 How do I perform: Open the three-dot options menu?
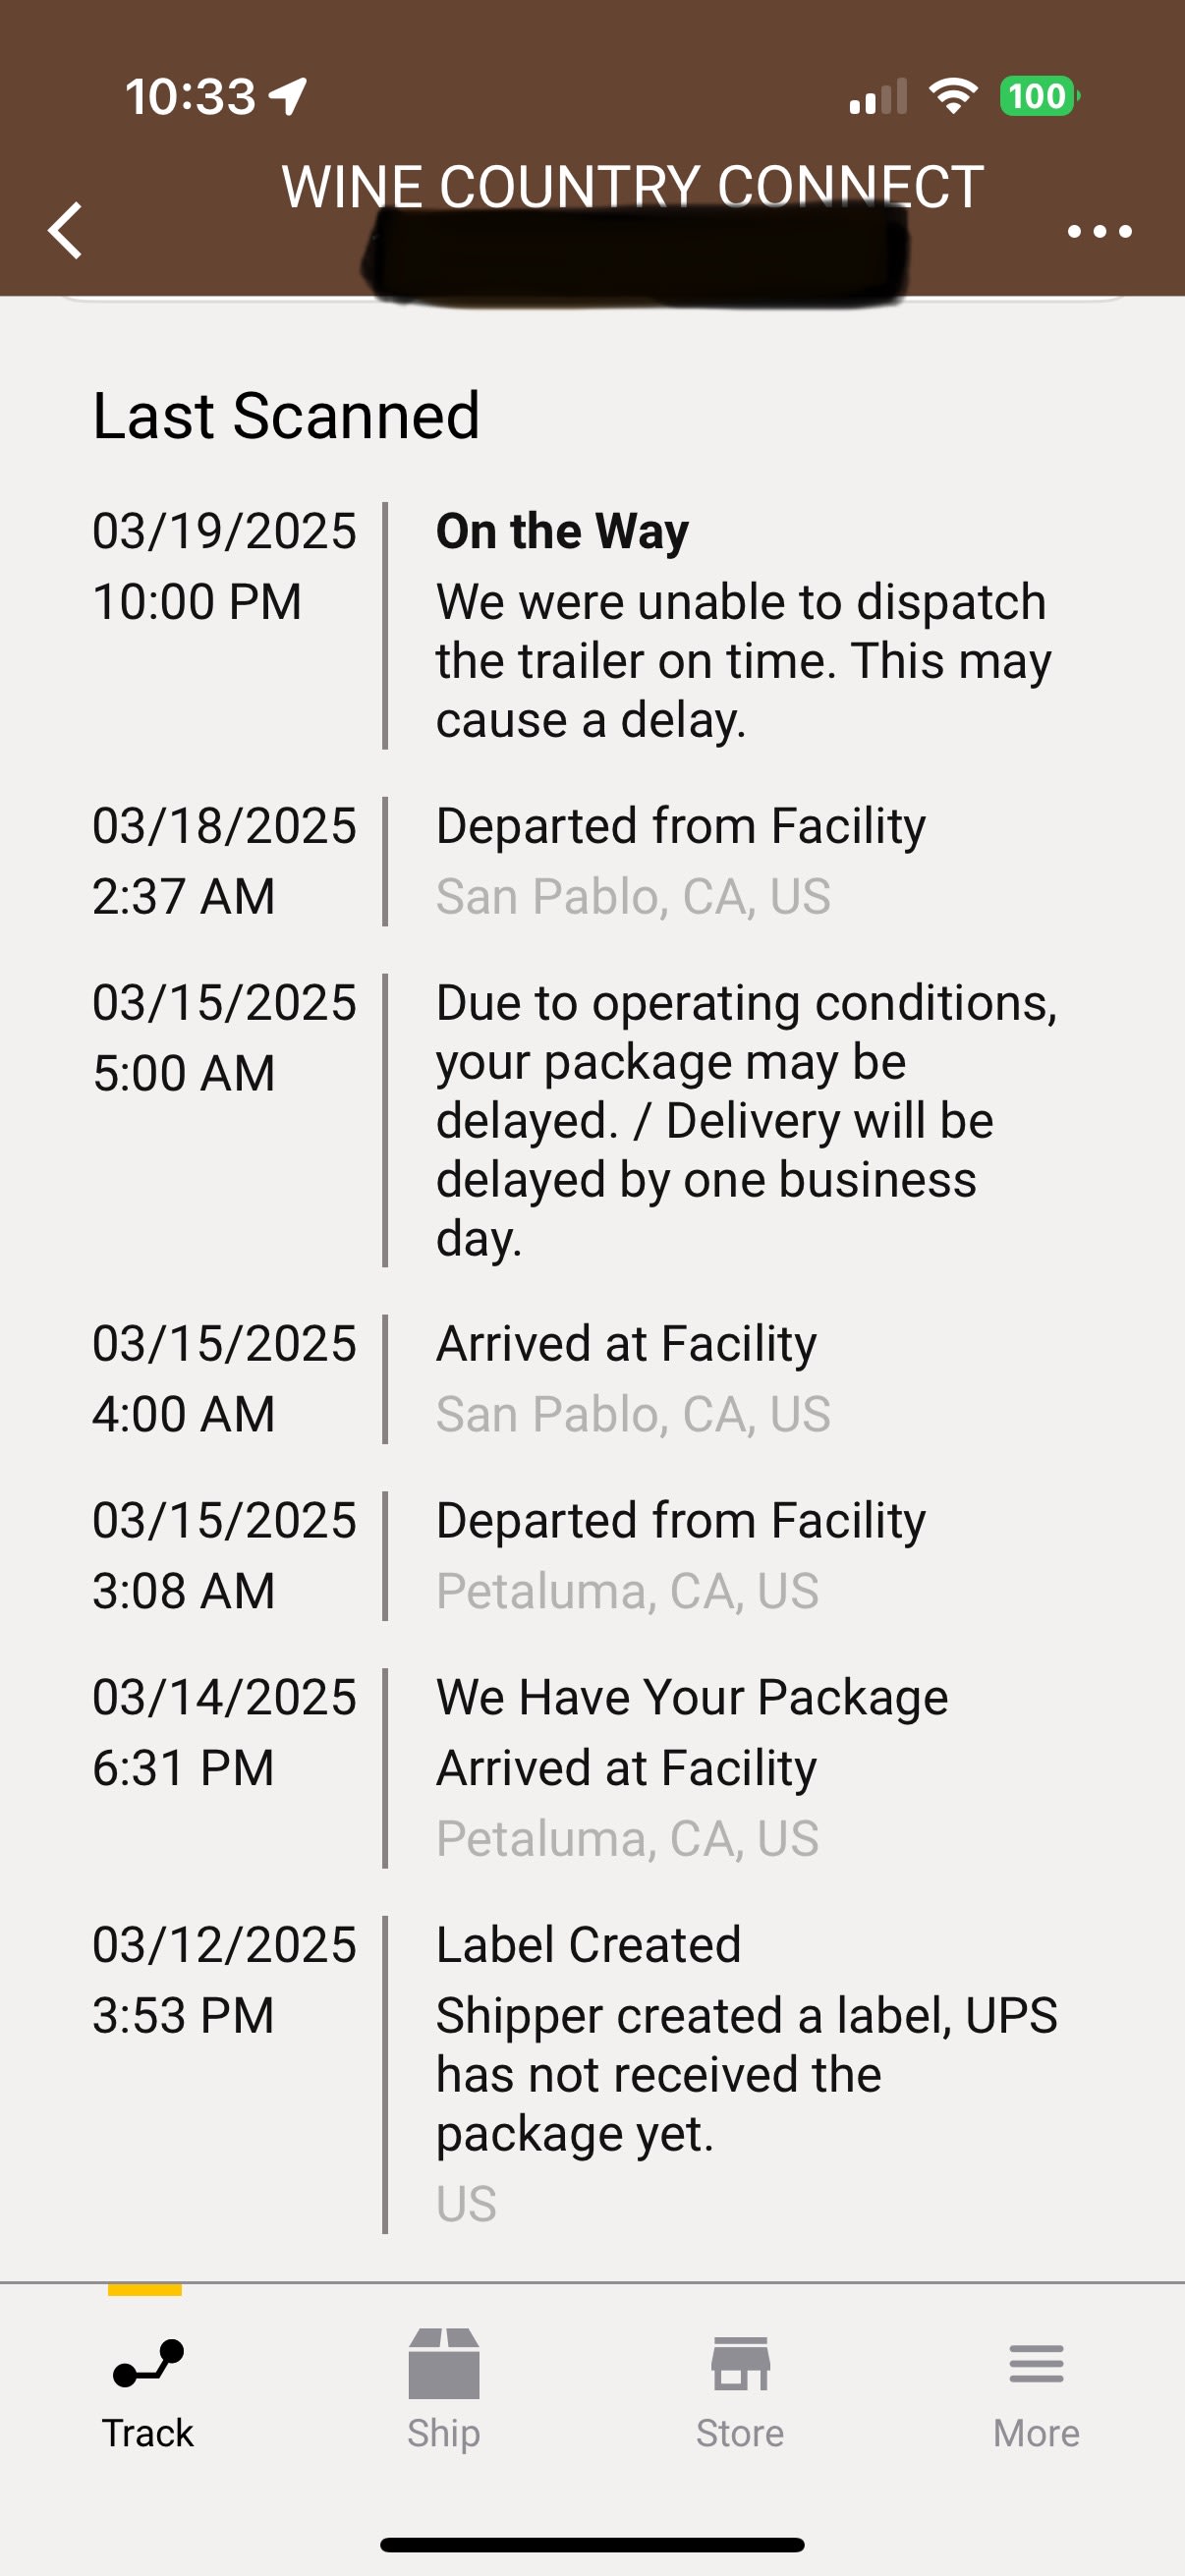[x=1099, y=232]
